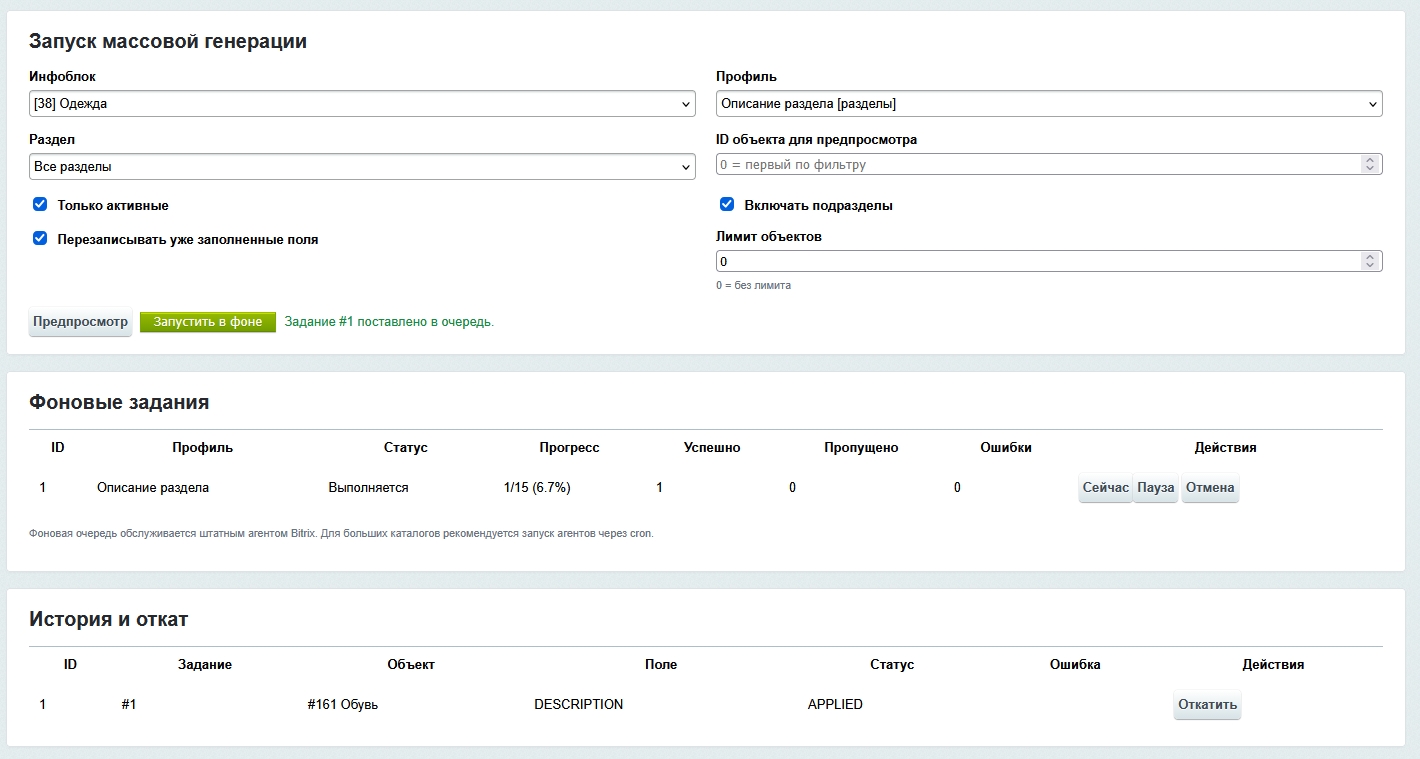Click the Ошибки column header in tasks table
The width and height of the screenshot is (1420, 759).
[x=1006, y=448]
